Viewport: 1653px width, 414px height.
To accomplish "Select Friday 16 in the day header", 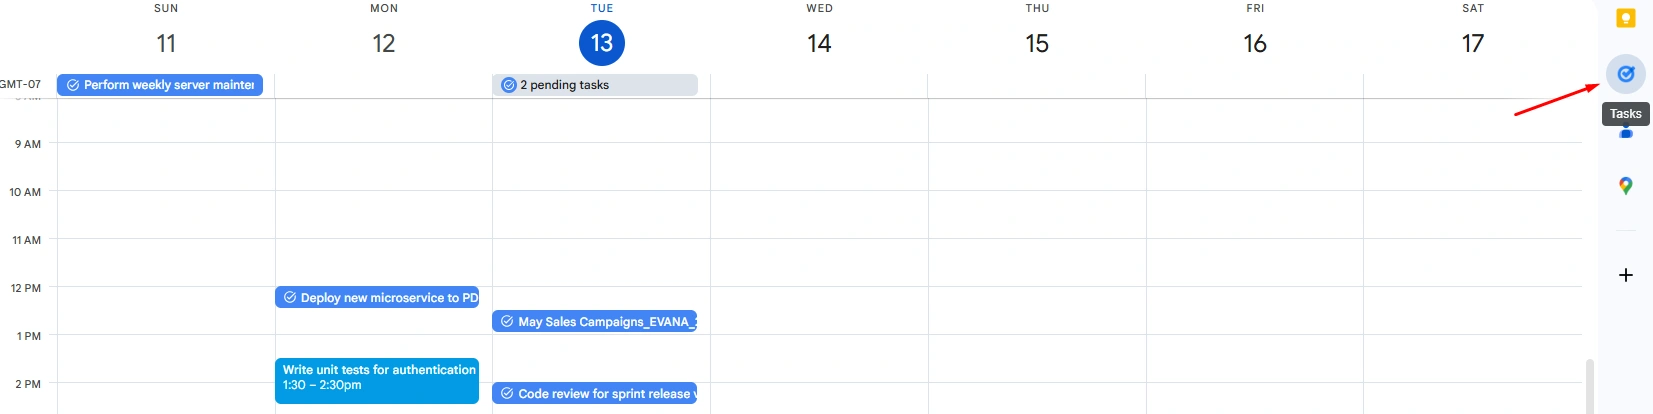I will point(1255,43).
